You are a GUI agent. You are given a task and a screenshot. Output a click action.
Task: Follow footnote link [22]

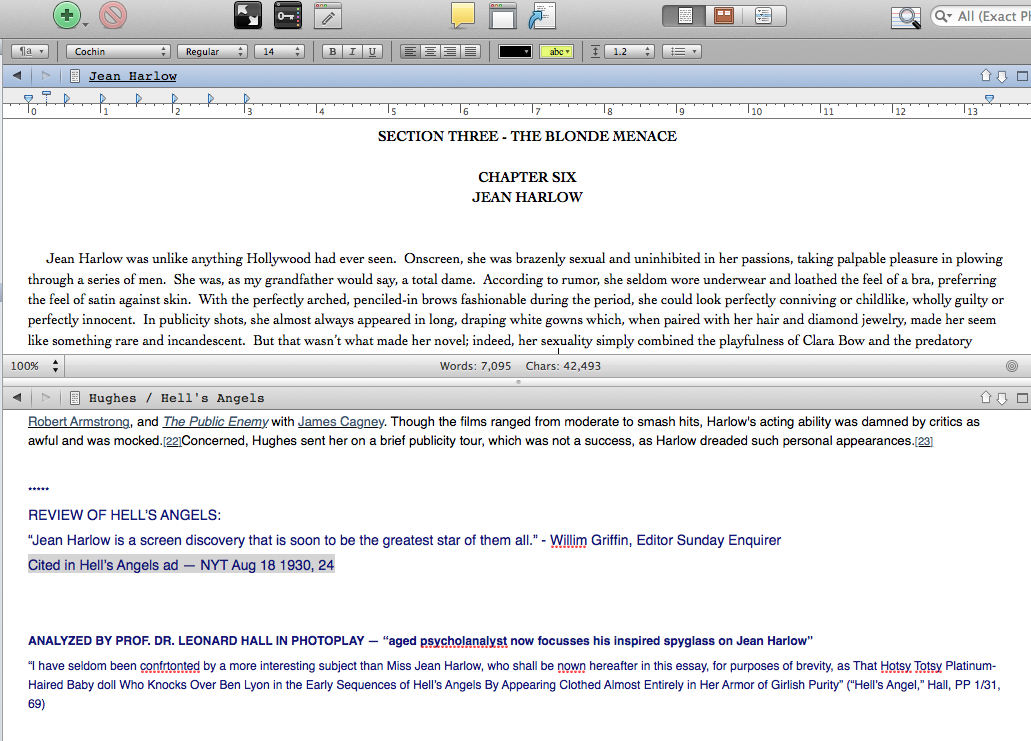tap(172, 441)
